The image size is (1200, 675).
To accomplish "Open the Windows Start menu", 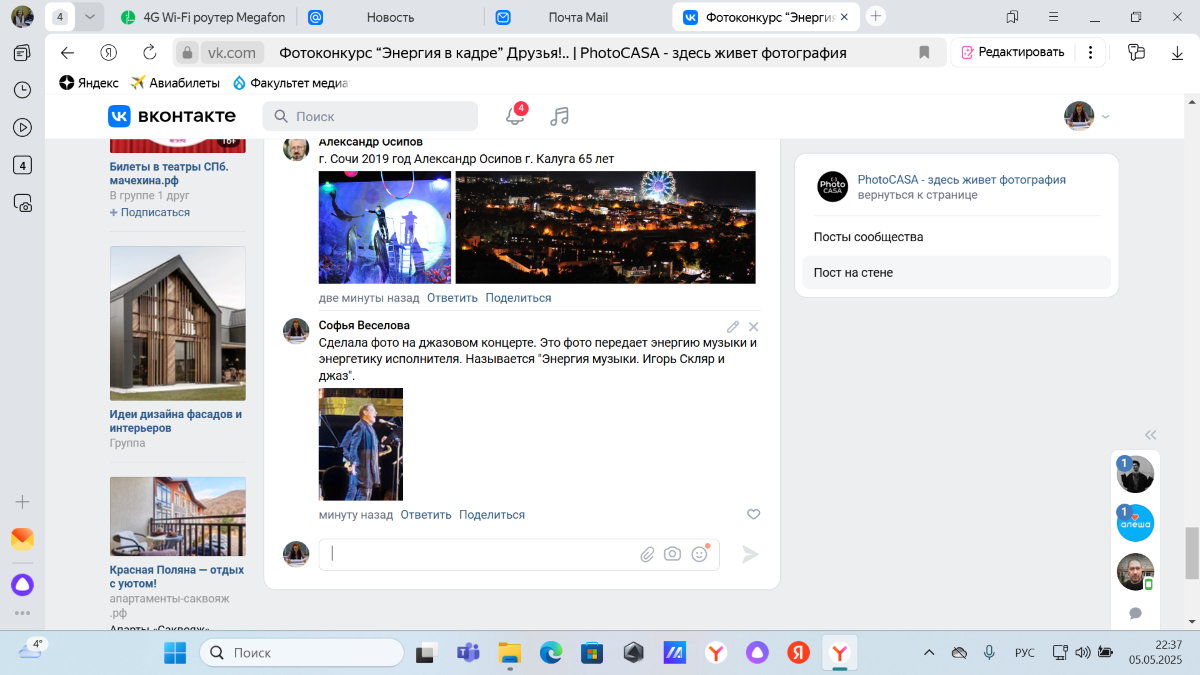I will pos(175,653).
